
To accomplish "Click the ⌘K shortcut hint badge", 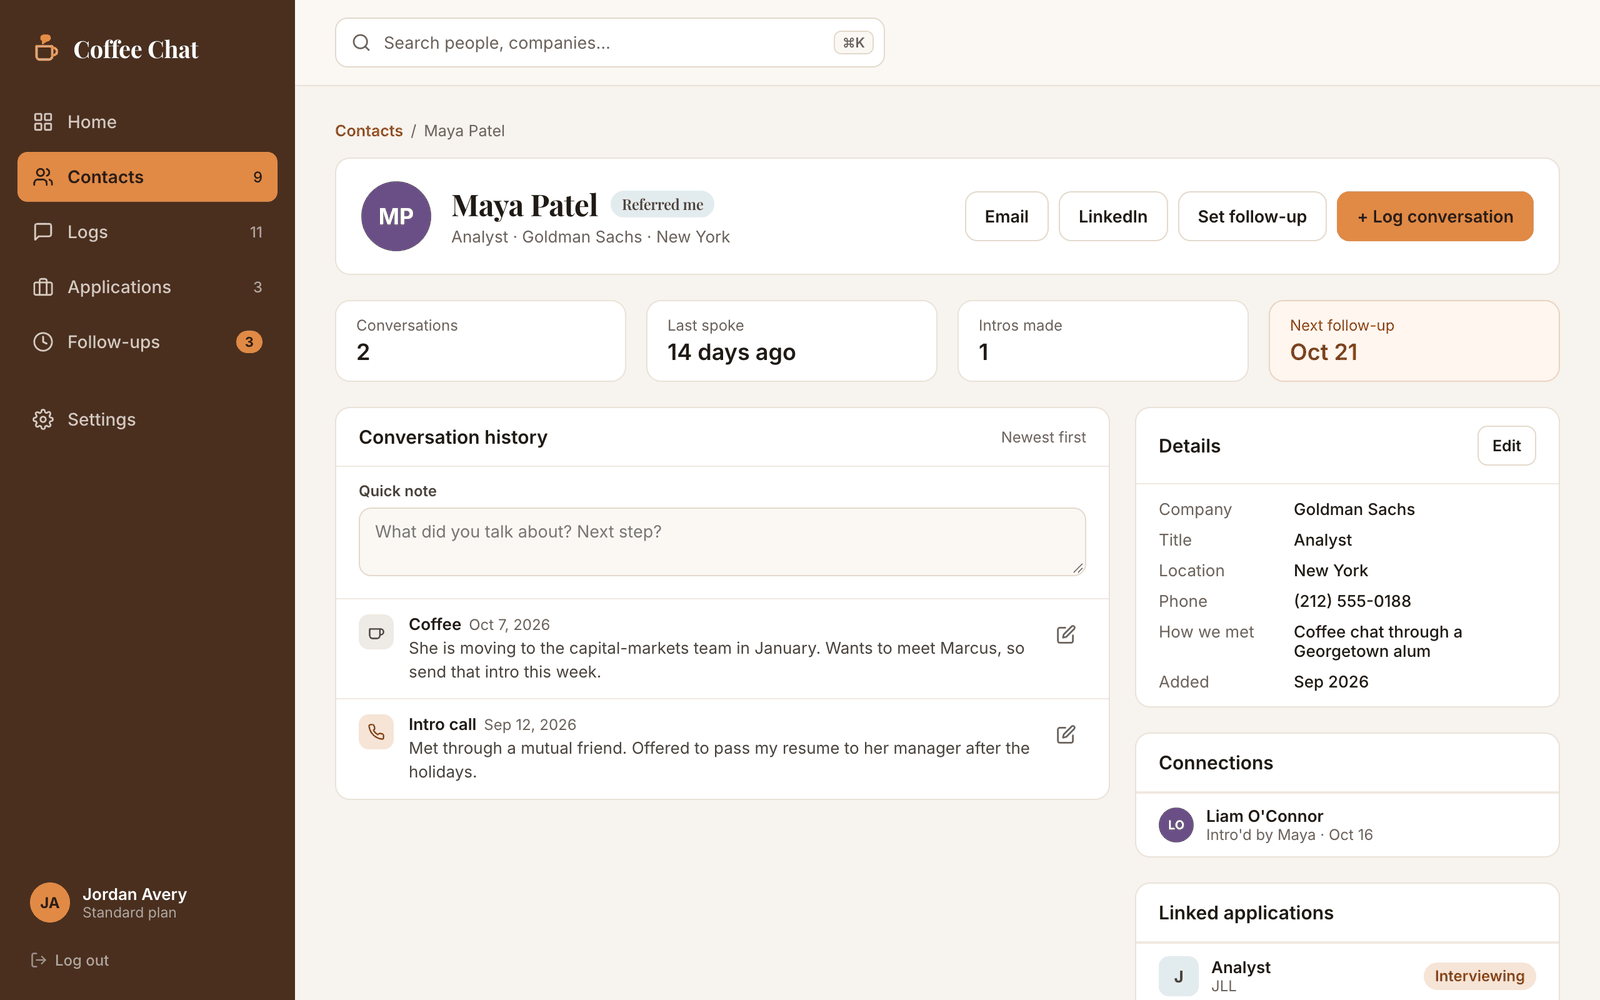I will tap(853, 43).
